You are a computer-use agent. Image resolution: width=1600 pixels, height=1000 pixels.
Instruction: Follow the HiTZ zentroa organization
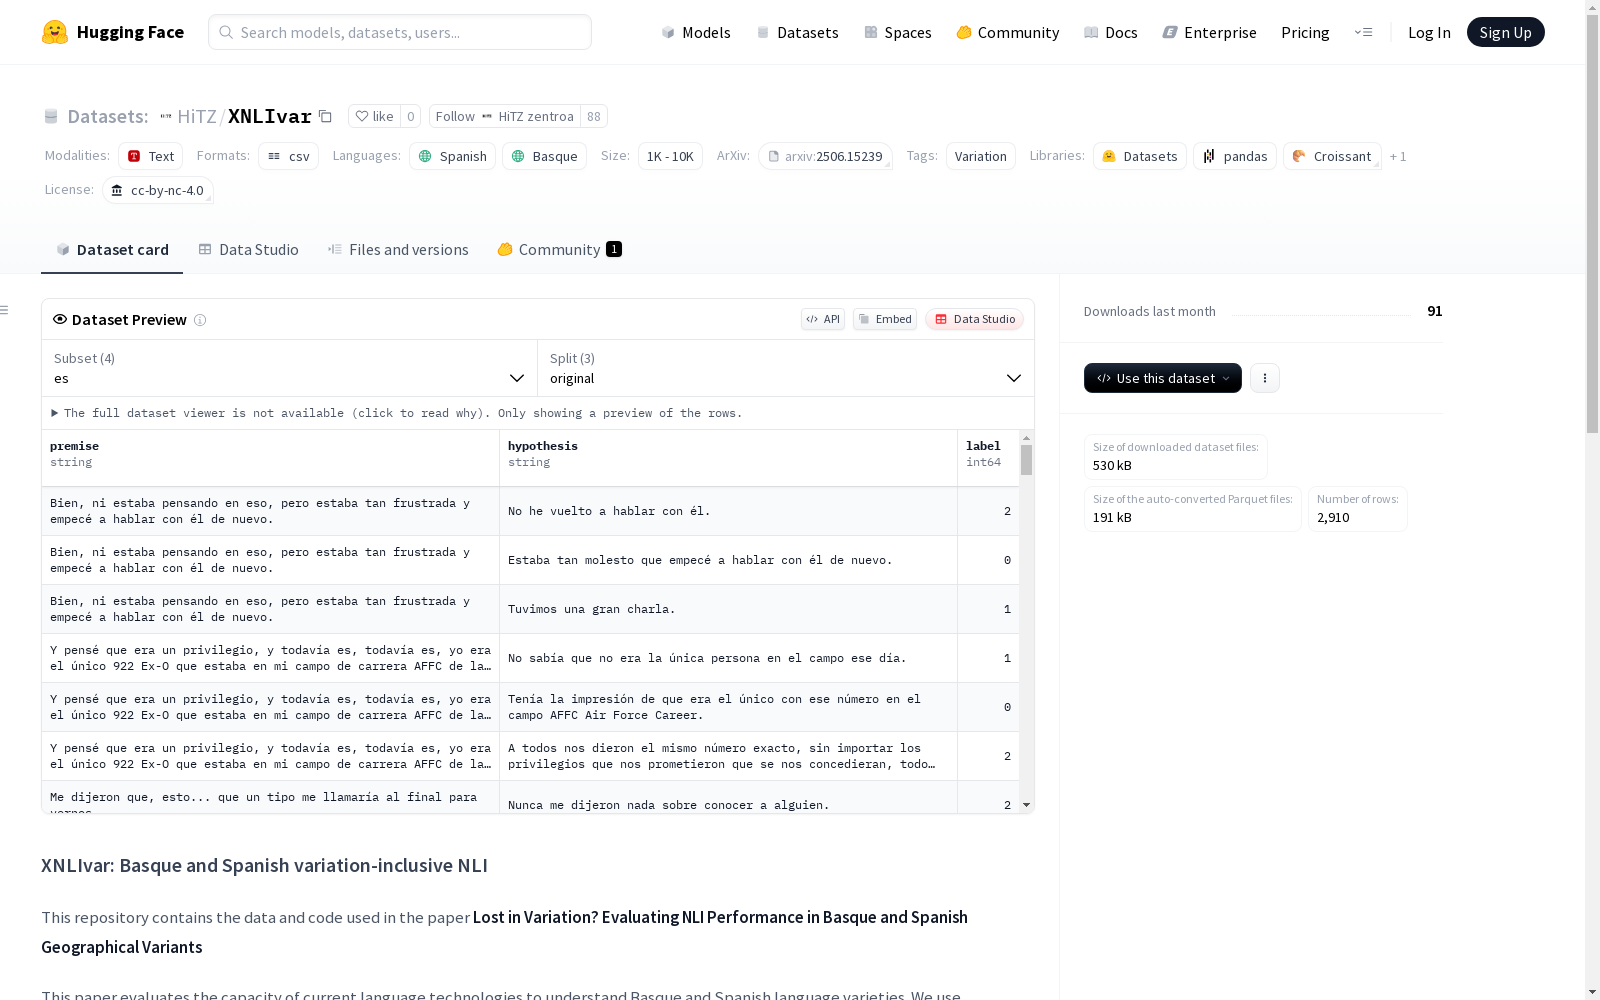coord(505,116)
